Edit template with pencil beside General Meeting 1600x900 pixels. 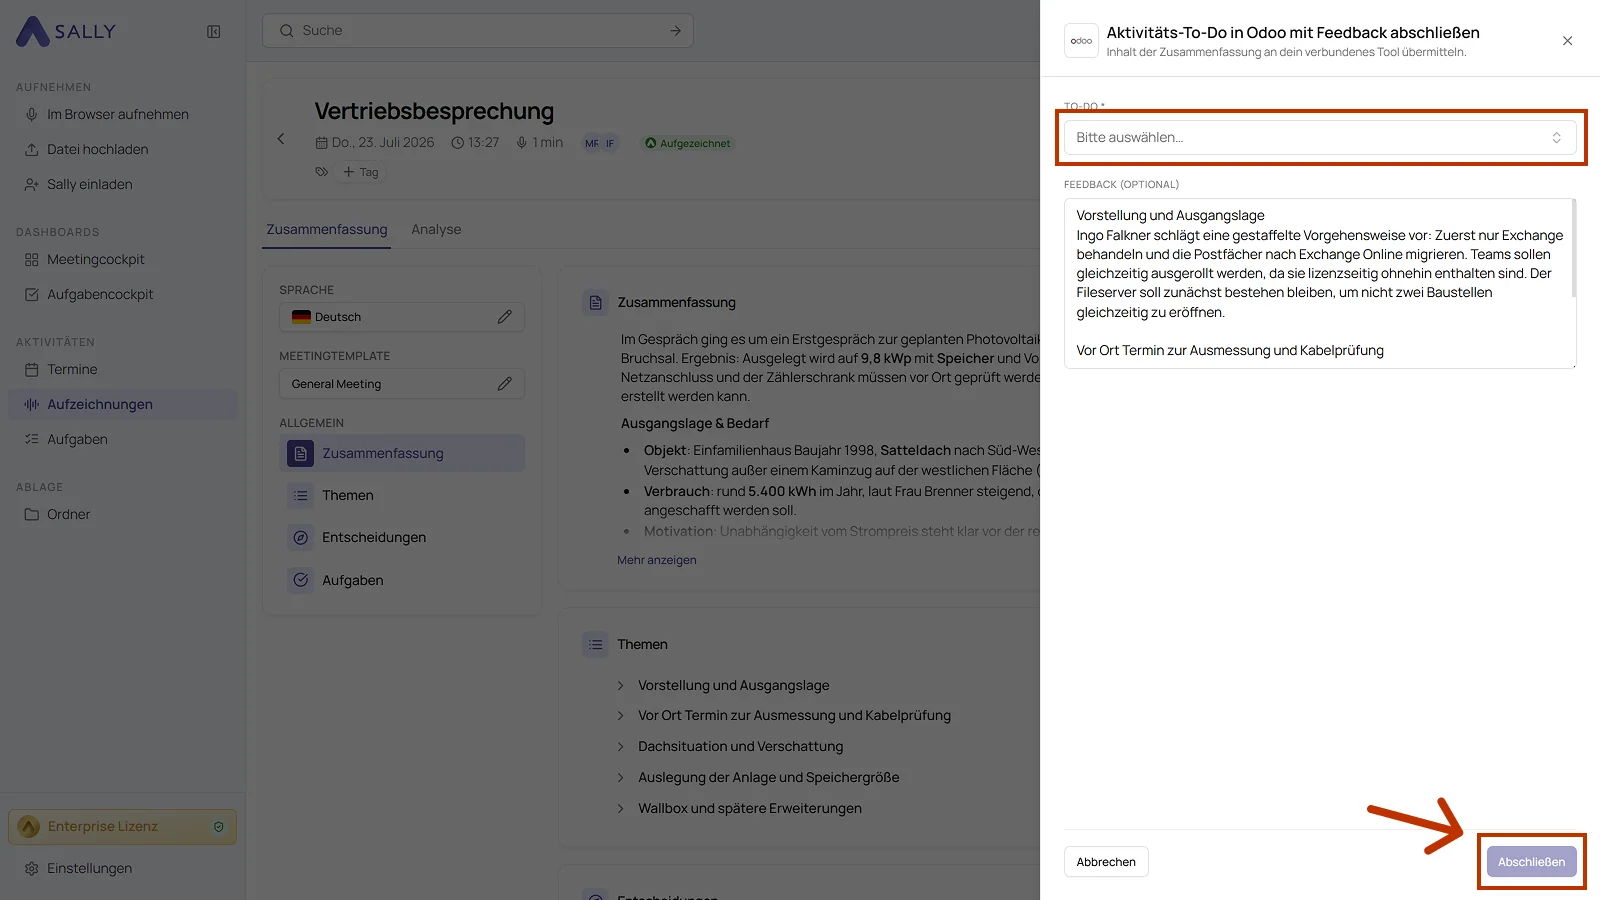pyautogui.click(x=505, y=384)
